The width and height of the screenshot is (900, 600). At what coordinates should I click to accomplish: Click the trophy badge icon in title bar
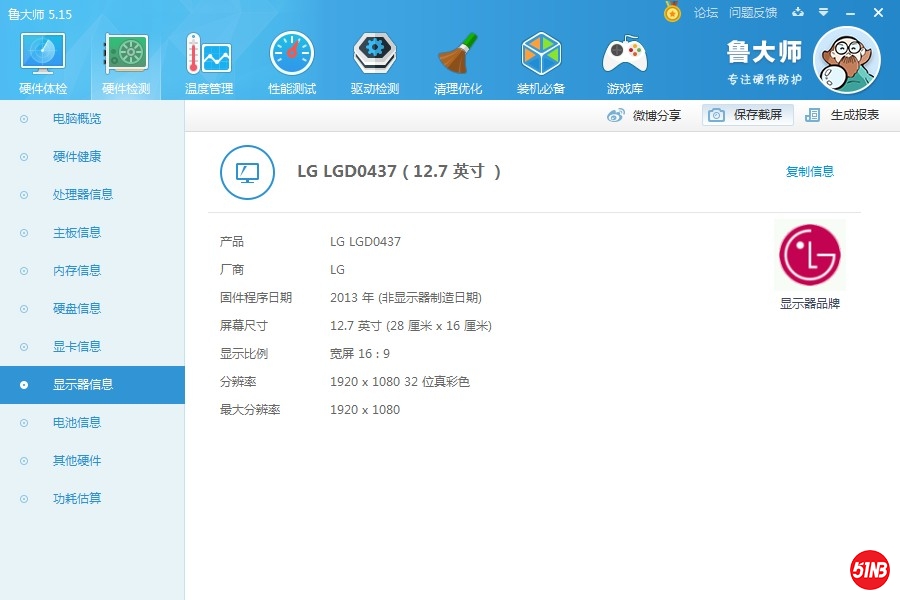[x=670, y=13]
